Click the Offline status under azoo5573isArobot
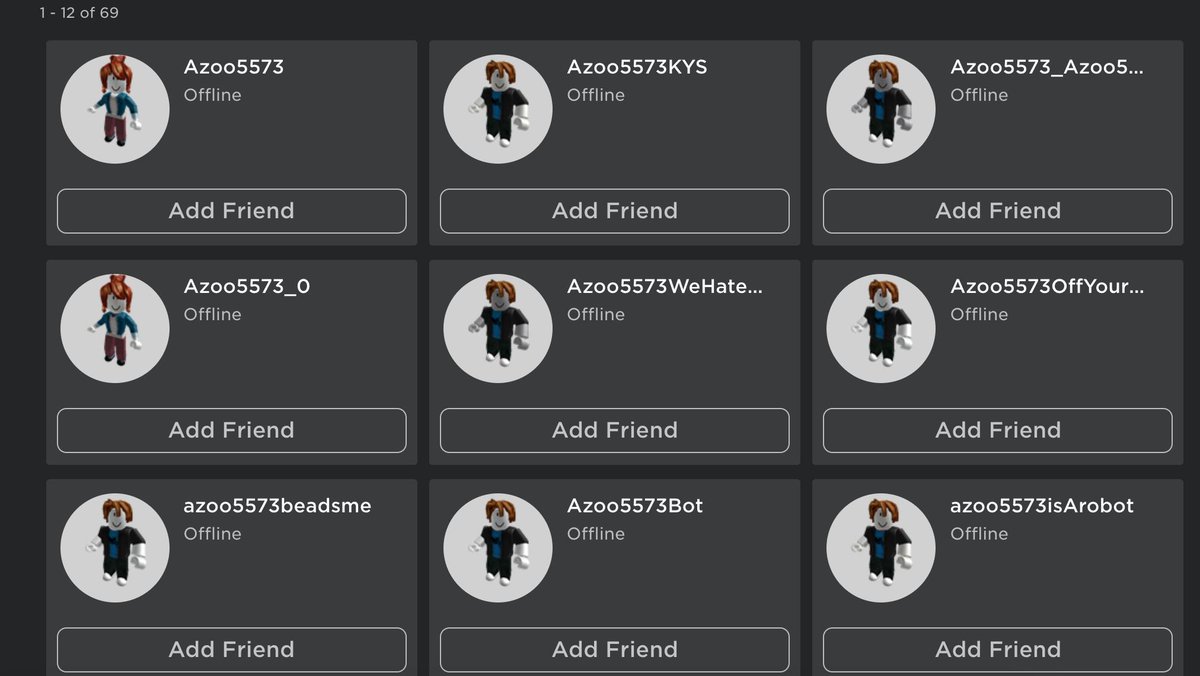This screenshot has width=1200, height=676. click(x=979, y=534)
